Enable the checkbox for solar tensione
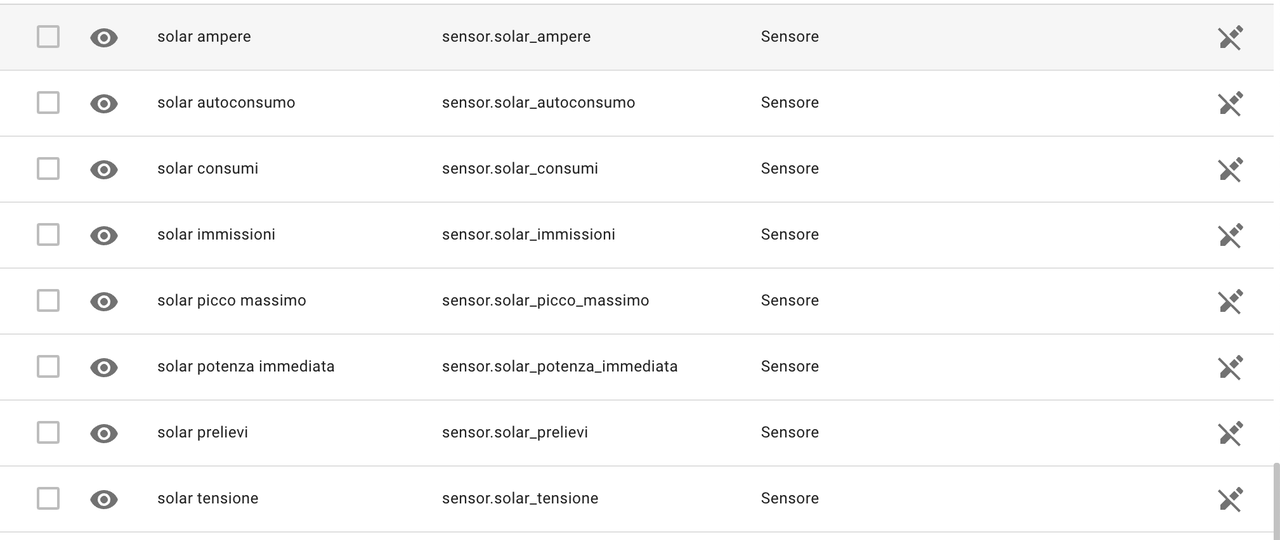The height and width of the screenshot is (540, 1280). coord(48,499)
